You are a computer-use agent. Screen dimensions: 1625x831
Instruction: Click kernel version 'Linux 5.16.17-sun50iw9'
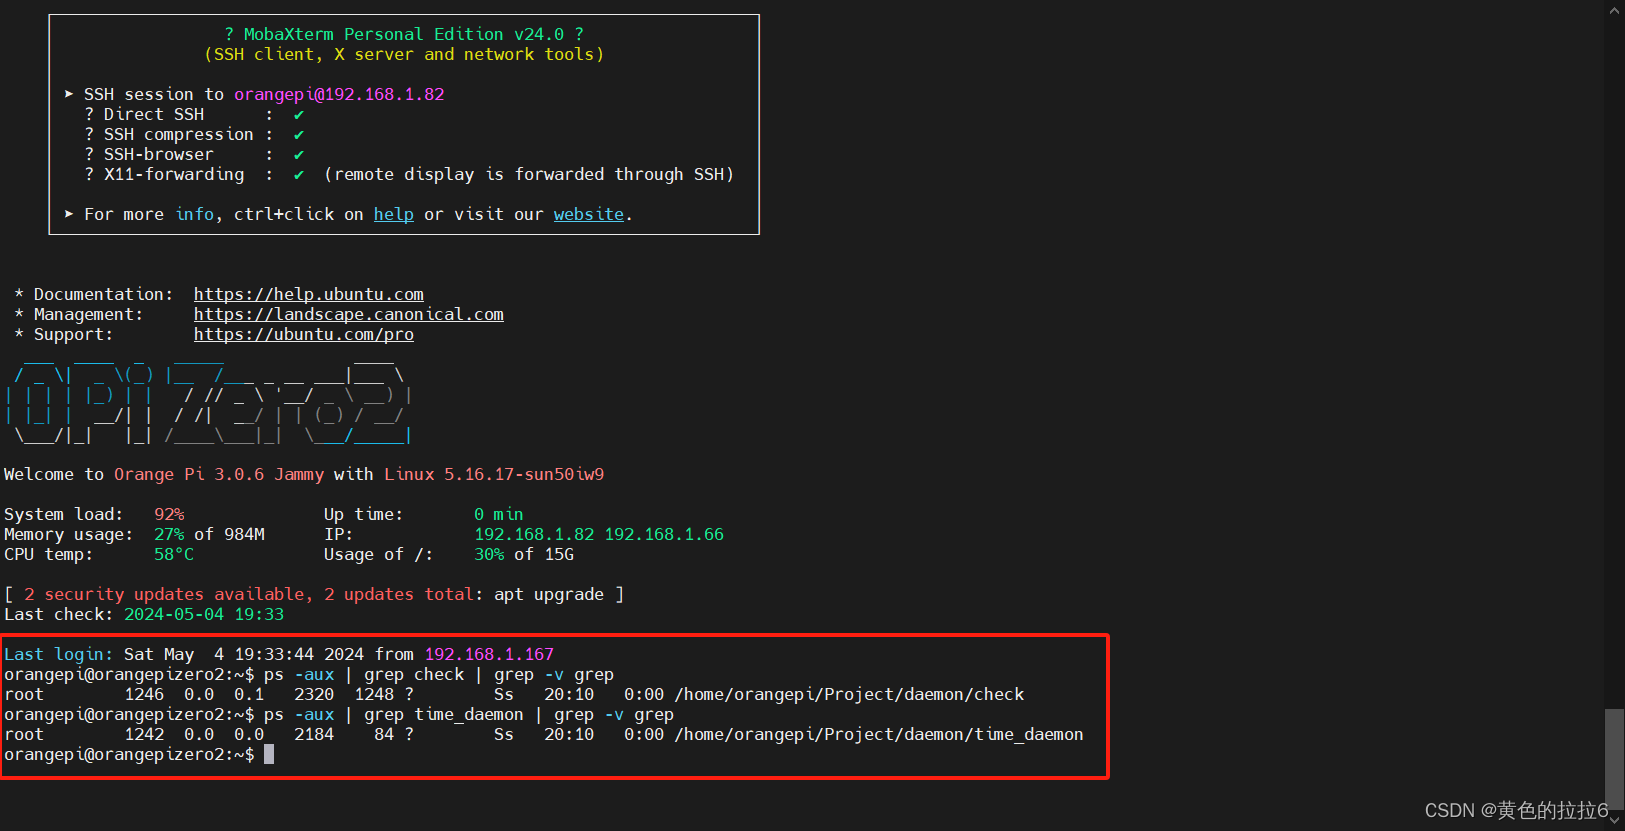(494, 474)
